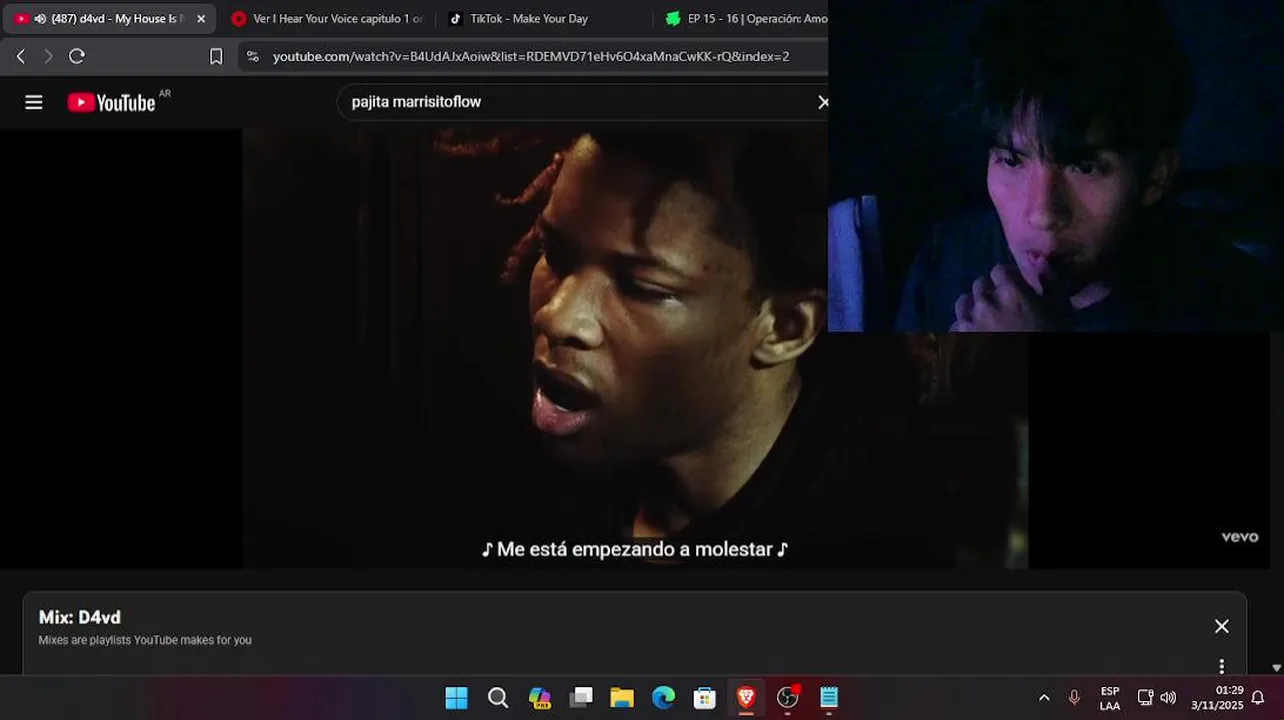Click the microphone tray icon
1284x720 pixels.
1074,698
